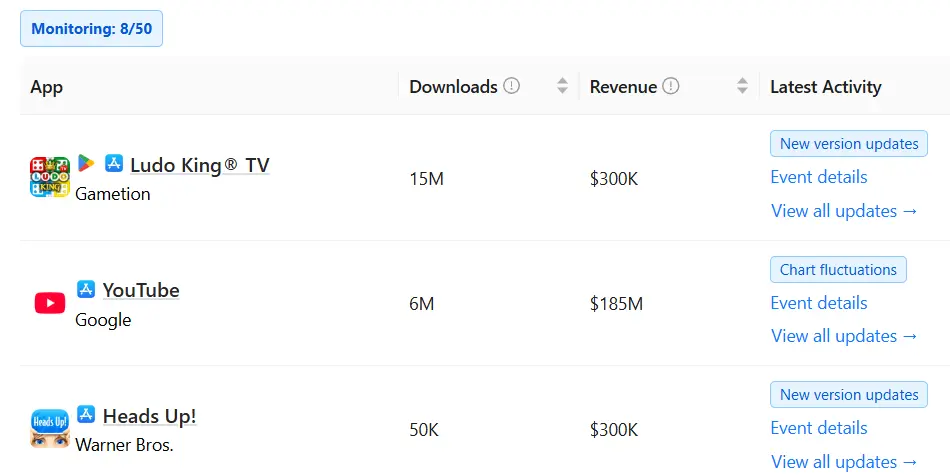Screen dimensions: 950x475
Task: Click the Google publisher name
Action: (103, 320)
